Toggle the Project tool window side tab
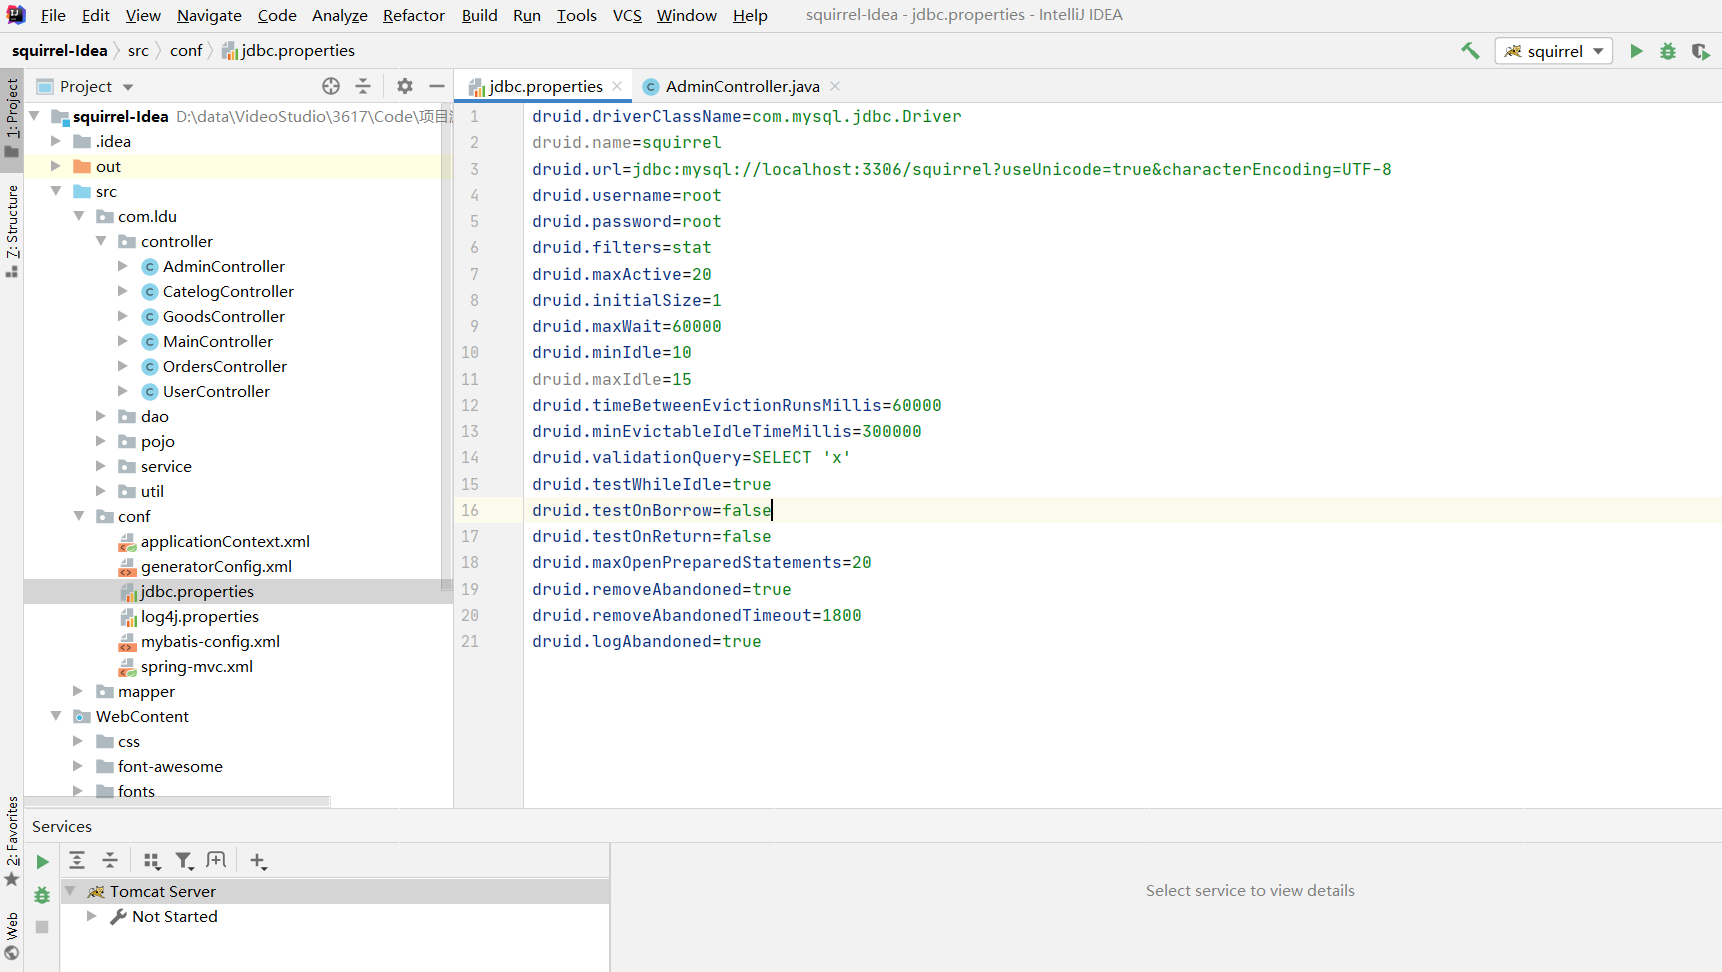The height and width of the screenshot is (972, 1722). click(x=12, y=117)
